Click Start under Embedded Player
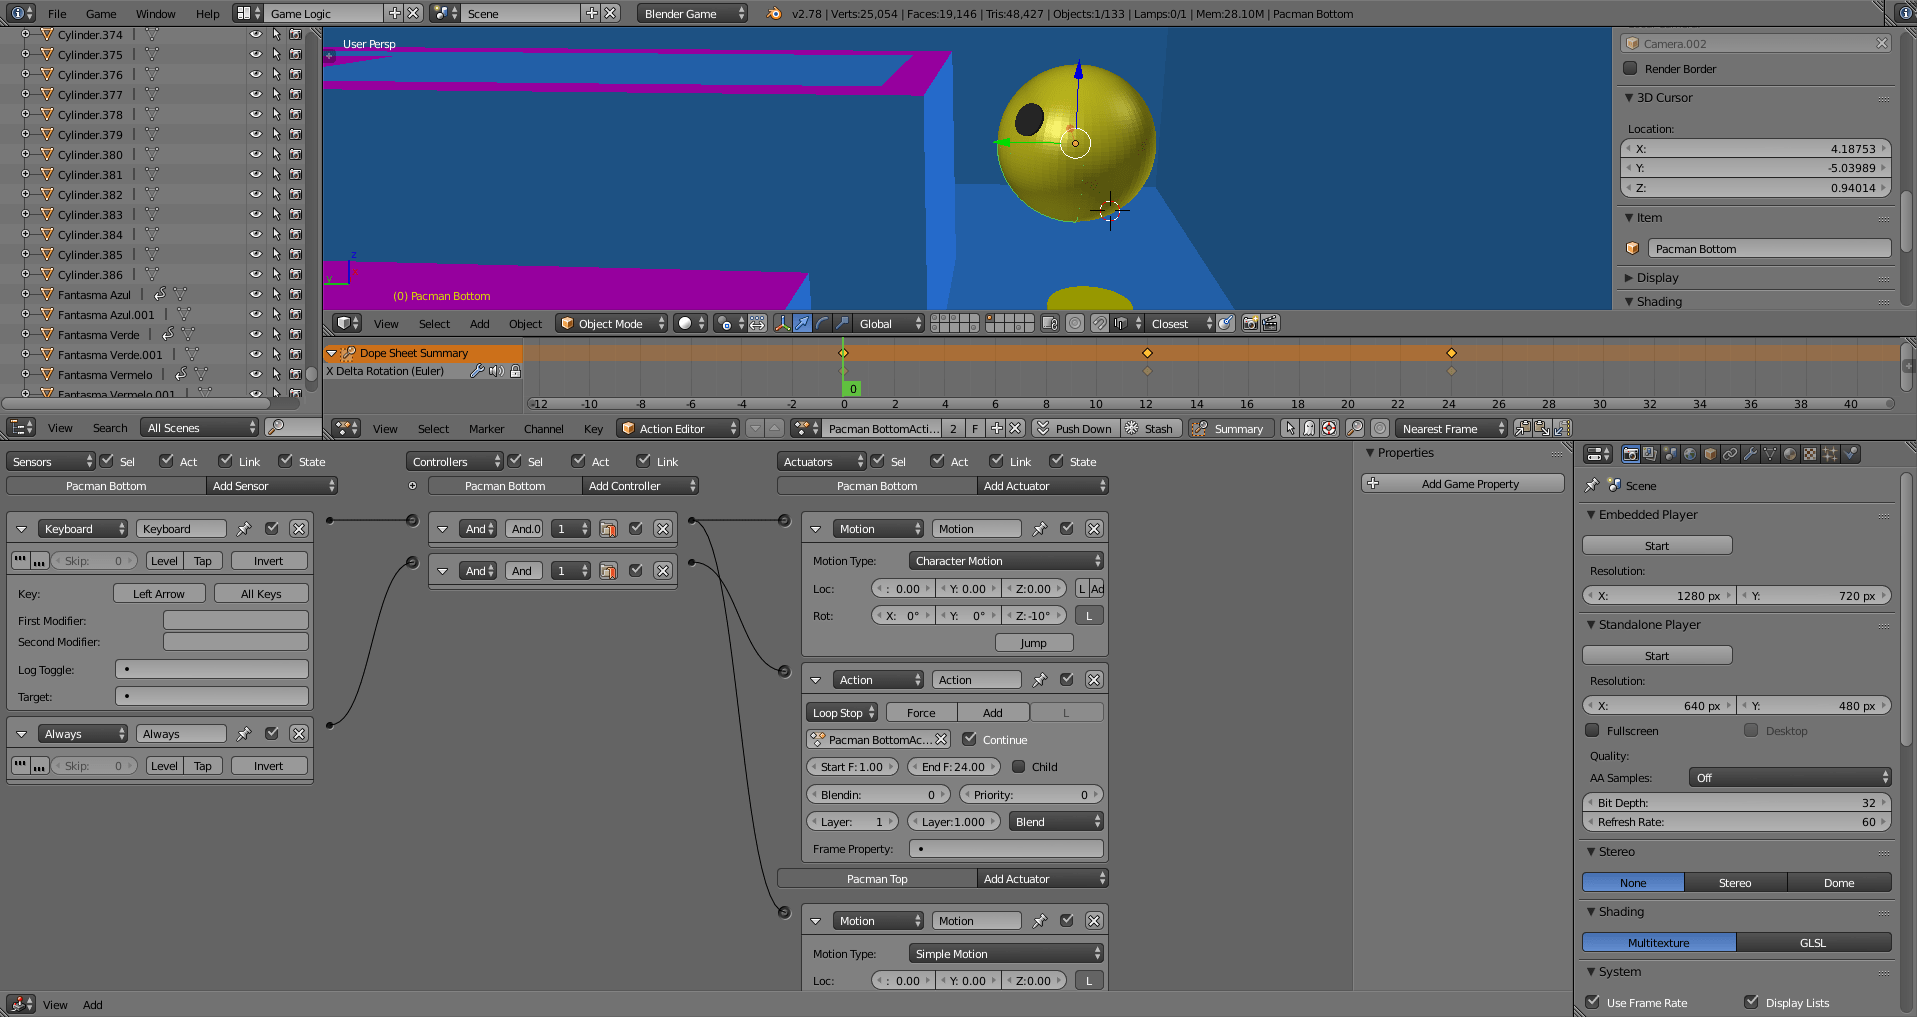 point(1657,545)
